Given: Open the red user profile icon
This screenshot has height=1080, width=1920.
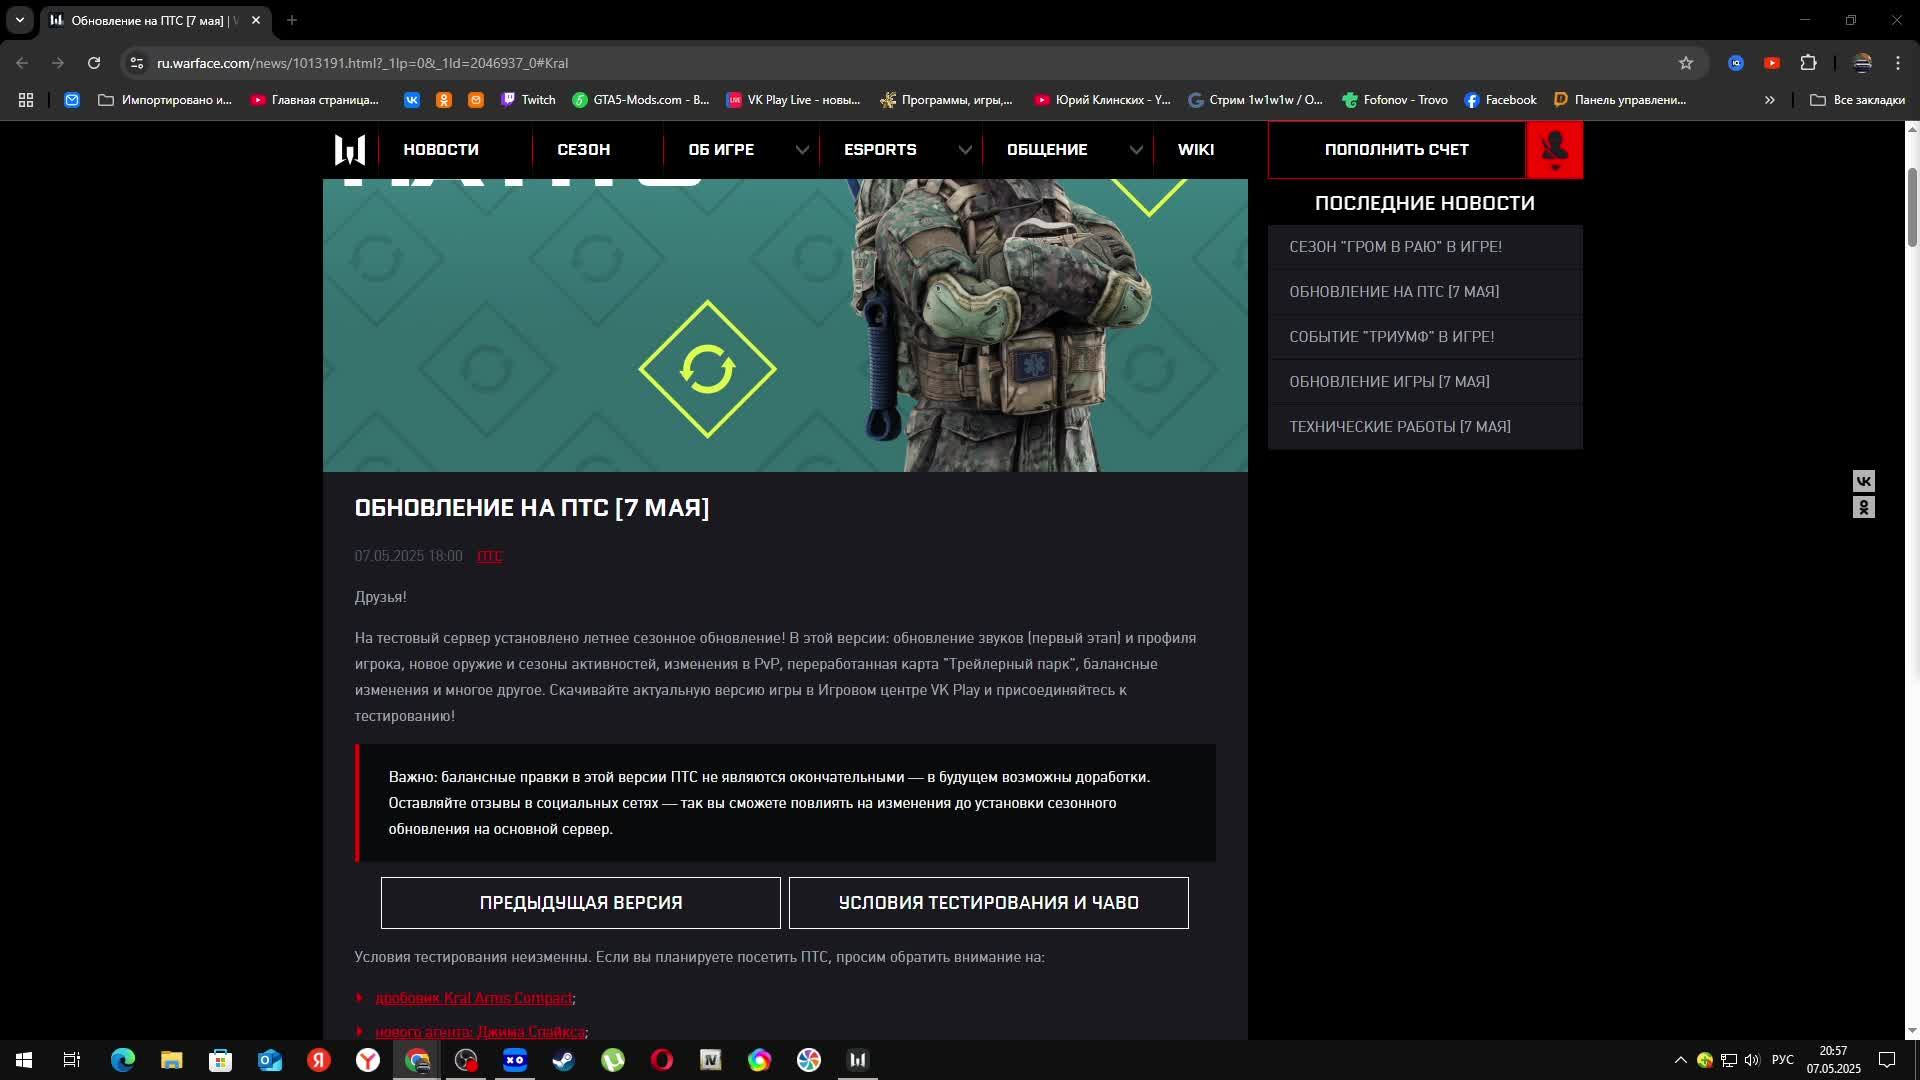Looking at the screenshot, I should point(1554,150).
